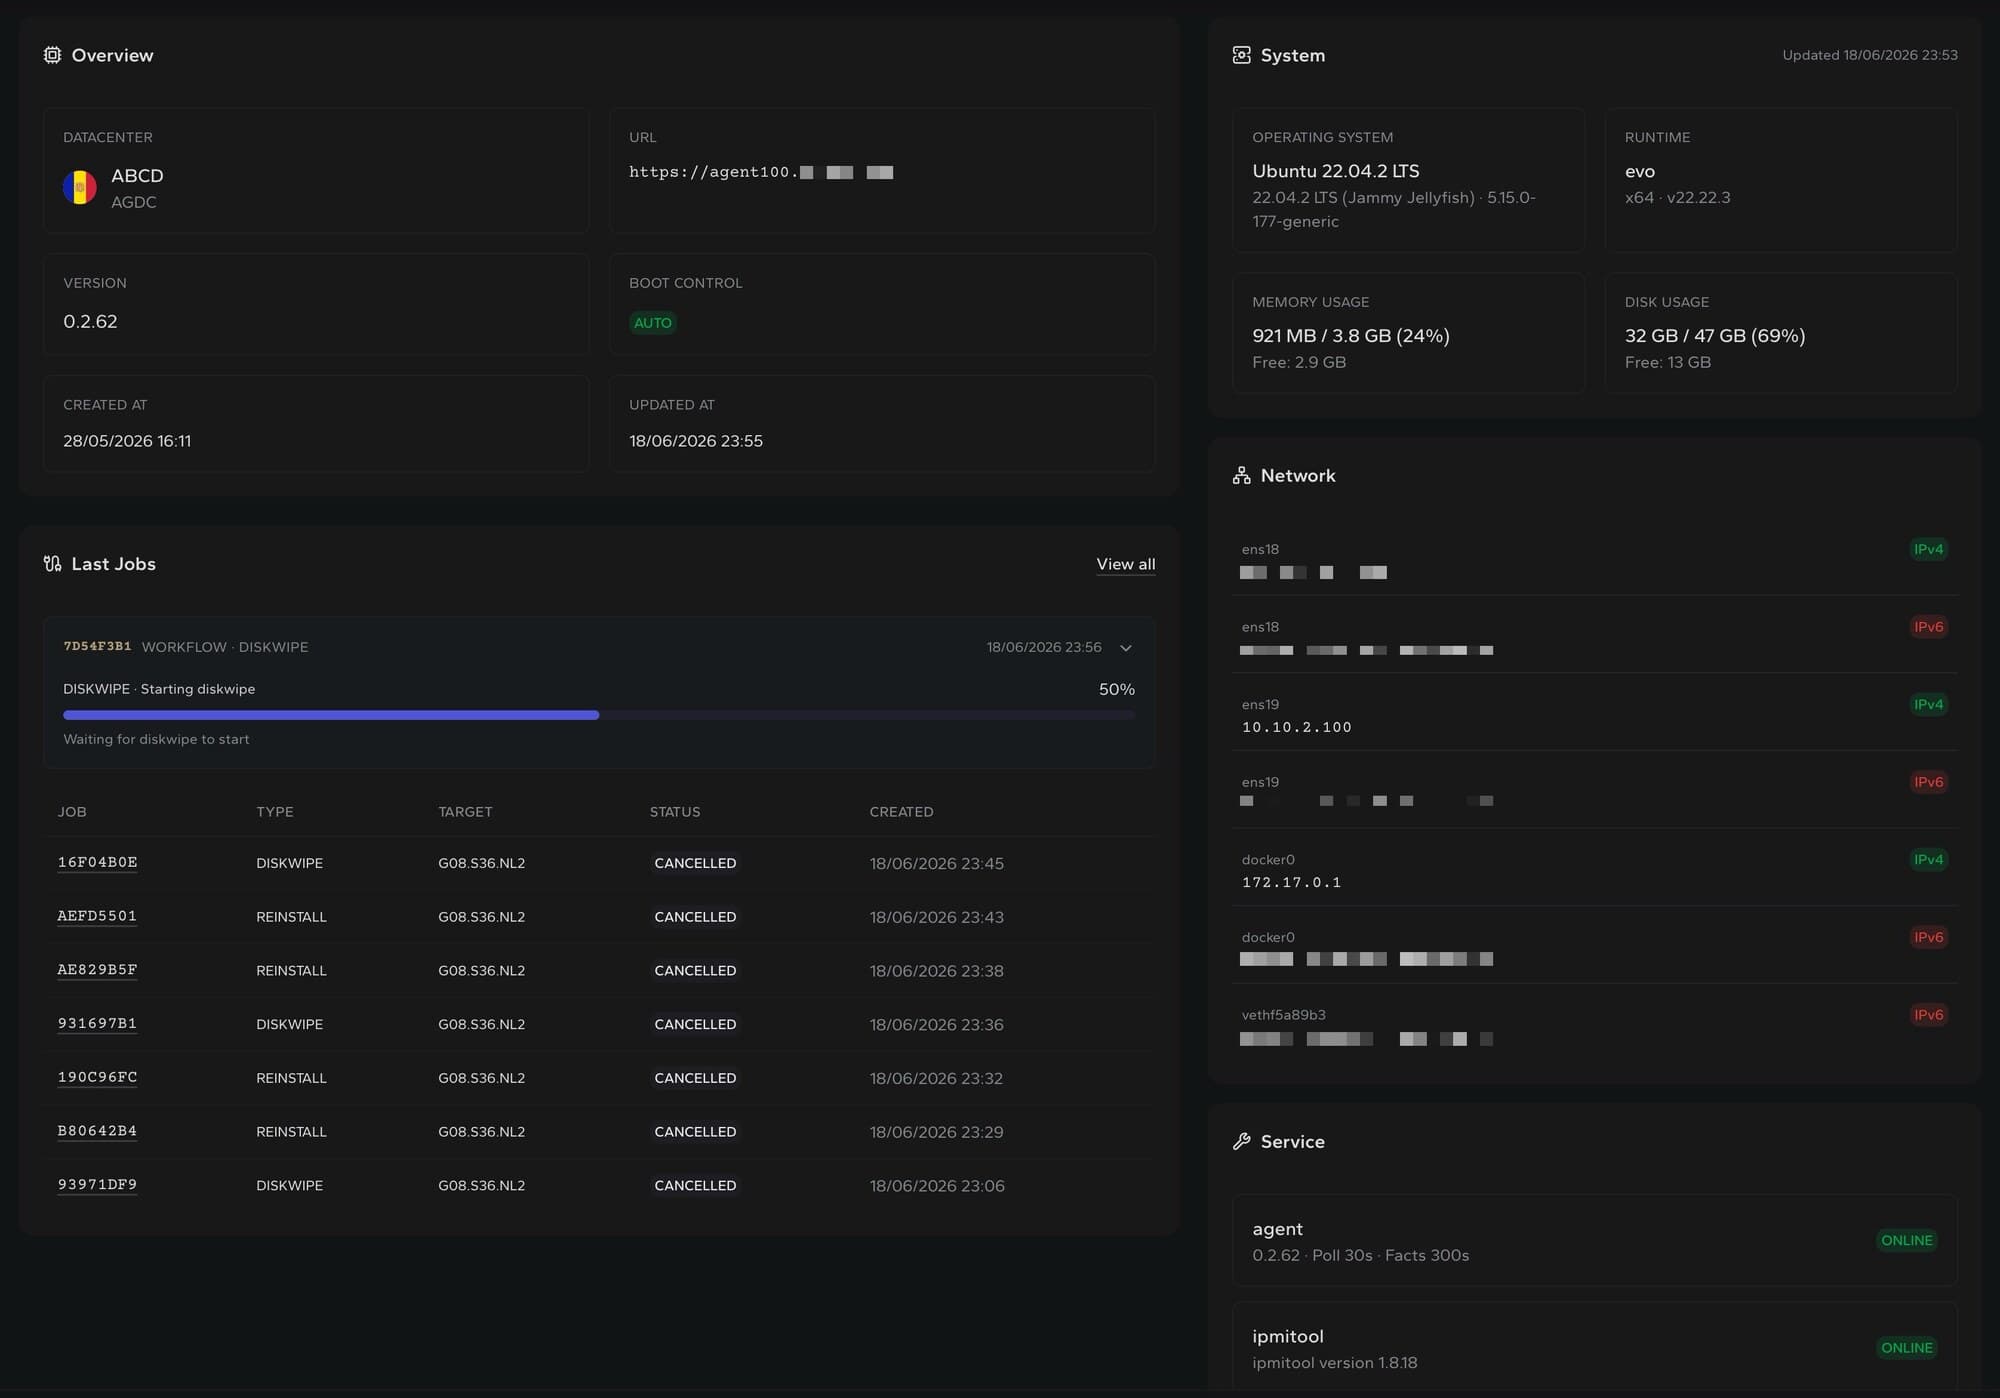Click the 7D54F3B1 workflow ID
The width and height of the screenshot is (2000, 1398).
97,646
